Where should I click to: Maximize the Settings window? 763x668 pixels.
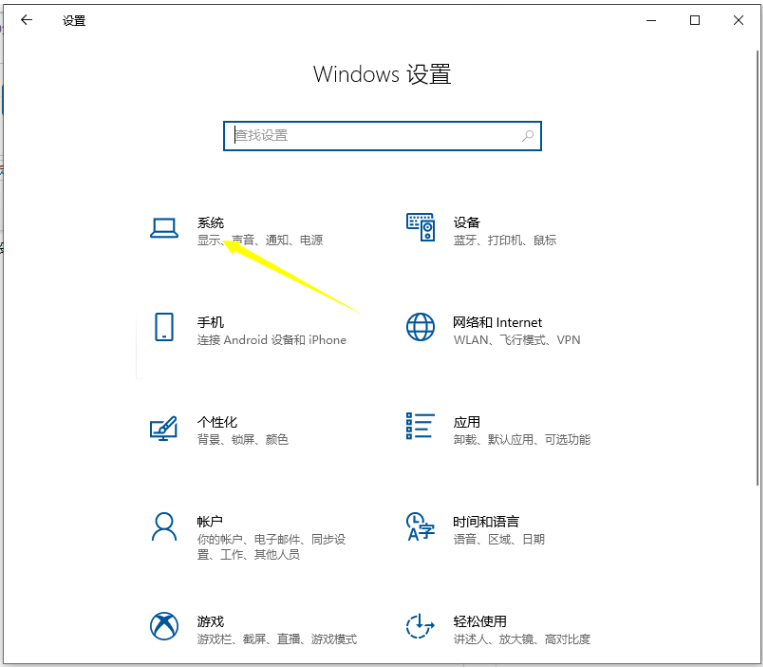694,20
